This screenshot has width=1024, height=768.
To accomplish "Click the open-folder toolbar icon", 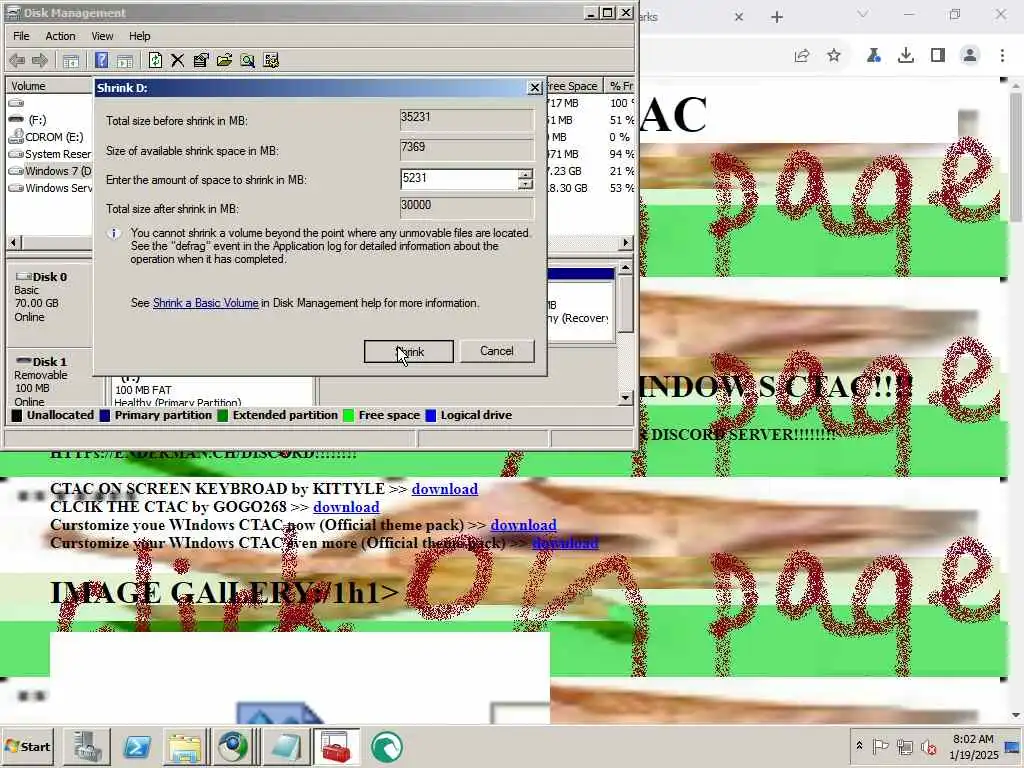I will click(224, 61).
